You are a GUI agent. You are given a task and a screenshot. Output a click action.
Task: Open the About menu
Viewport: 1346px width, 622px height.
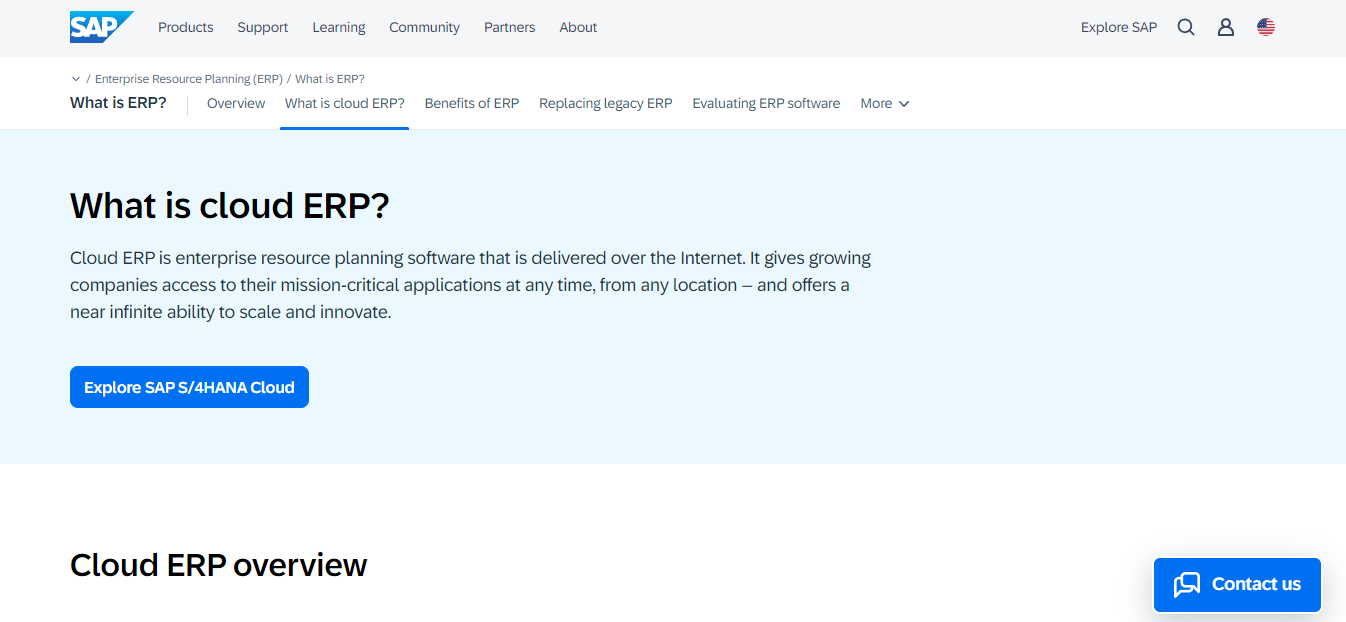click(x=578, y=28)
